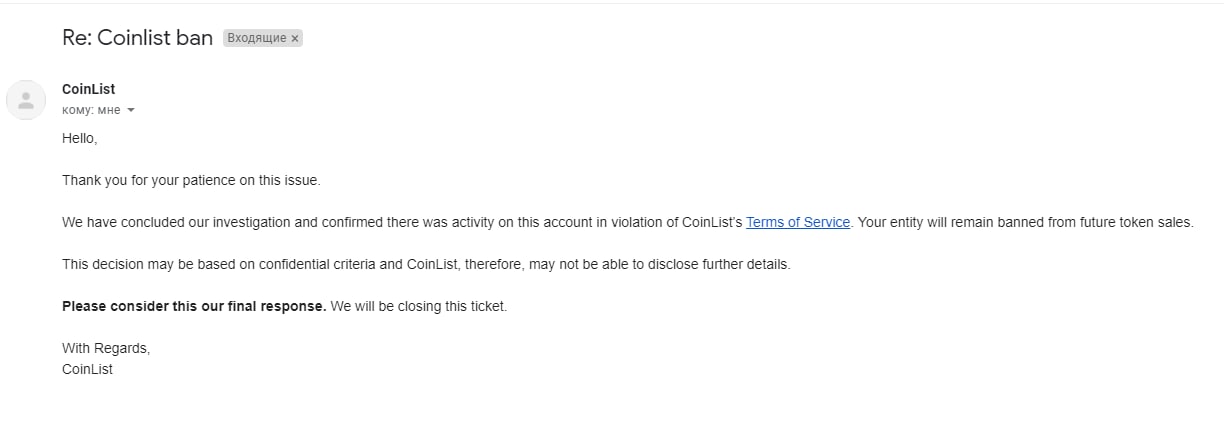This screenshot has width=1224, height=421.
Task: Click the email subject Re: Coinlist ban
Action: tap(137, 38)
